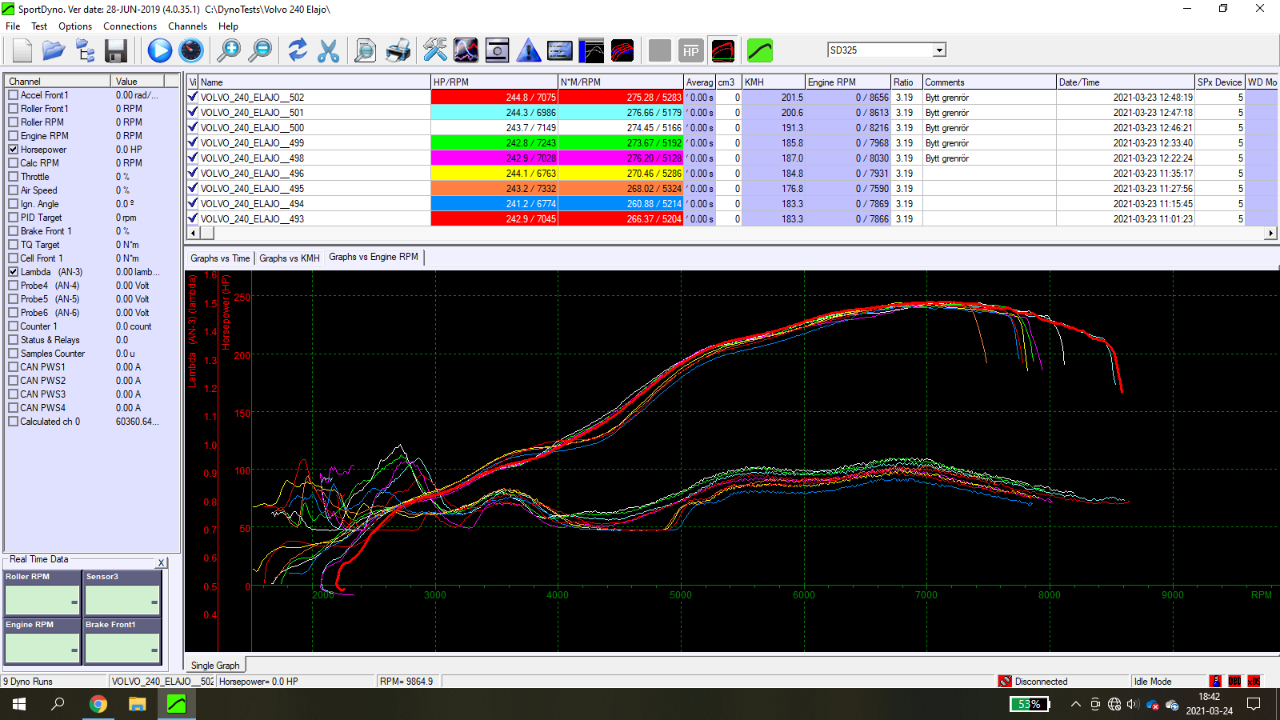Start a test with the blue play icon
Image resolution: width=1280 pixels, height=720 pixels.
[160, 50]
